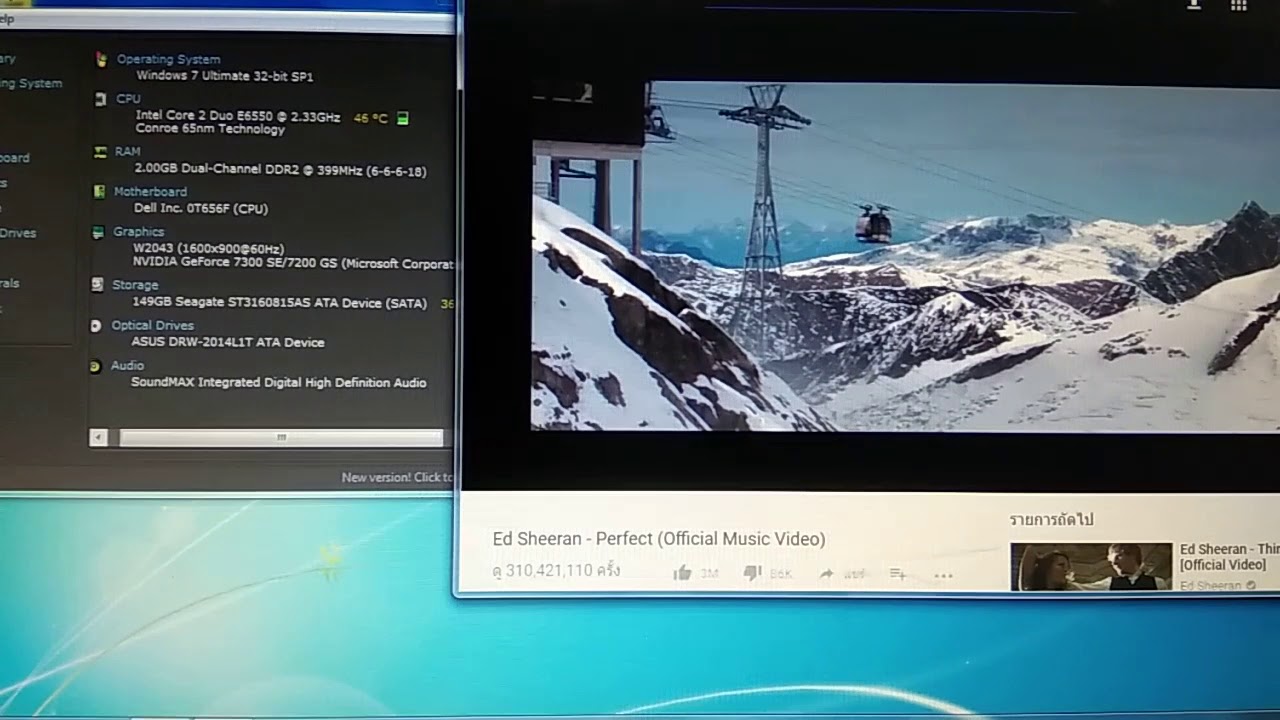The image size is (1280, 720).
Task: Click the Audio speaker icon
Action: [95, 367]
